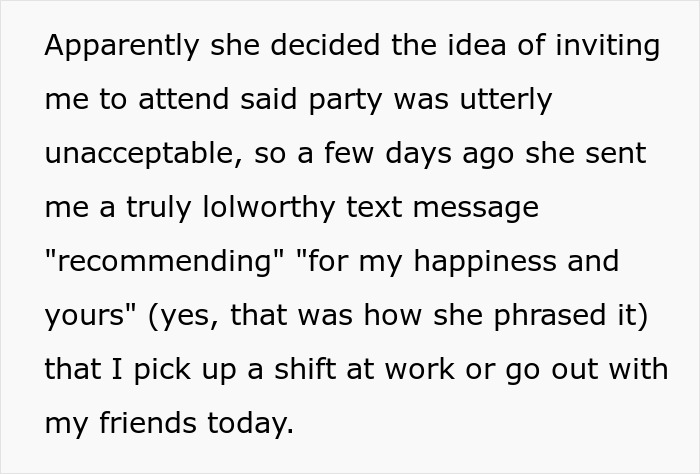The image size is (700, 474).
Task: Select the word "party" in second line
Action: (x=345, y=100)
